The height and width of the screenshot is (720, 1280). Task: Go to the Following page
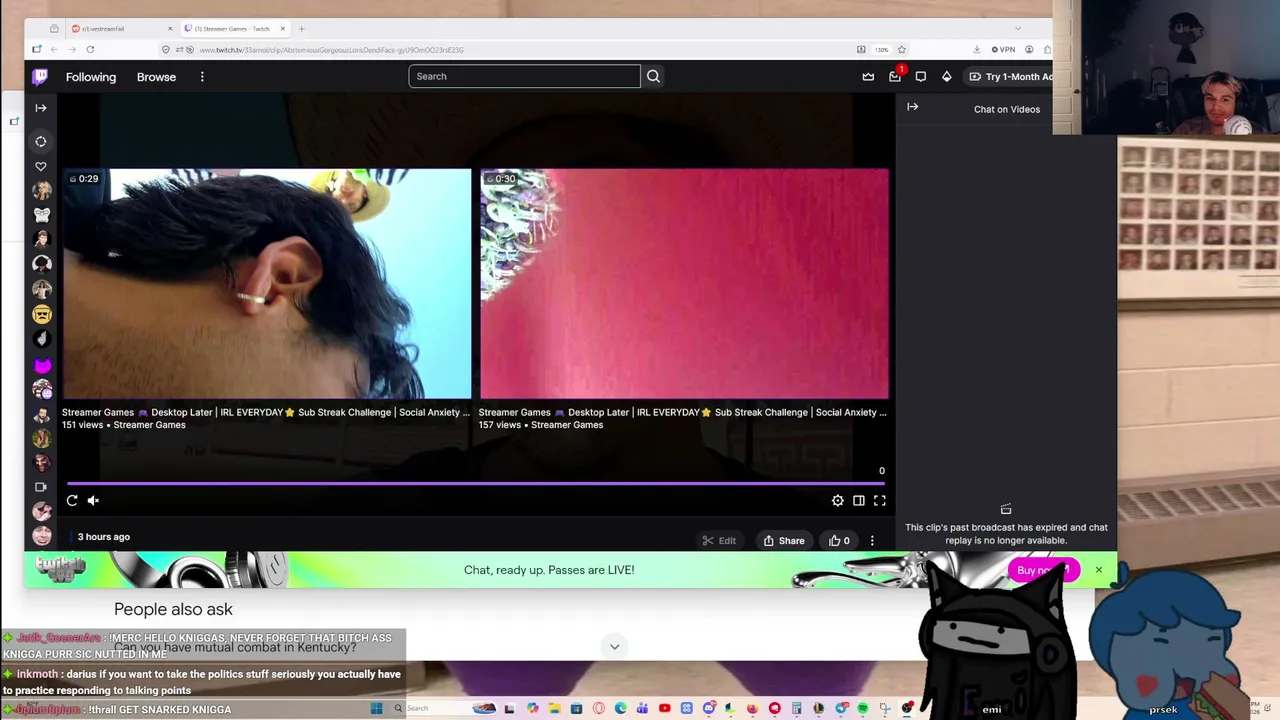[91, 77]
